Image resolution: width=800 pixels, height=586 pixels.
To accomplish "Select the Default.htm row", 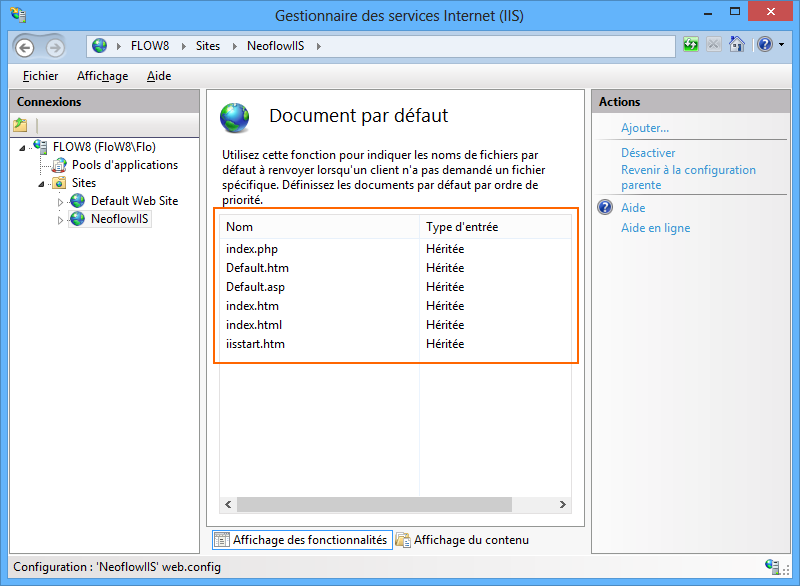I will coord(395,268).
